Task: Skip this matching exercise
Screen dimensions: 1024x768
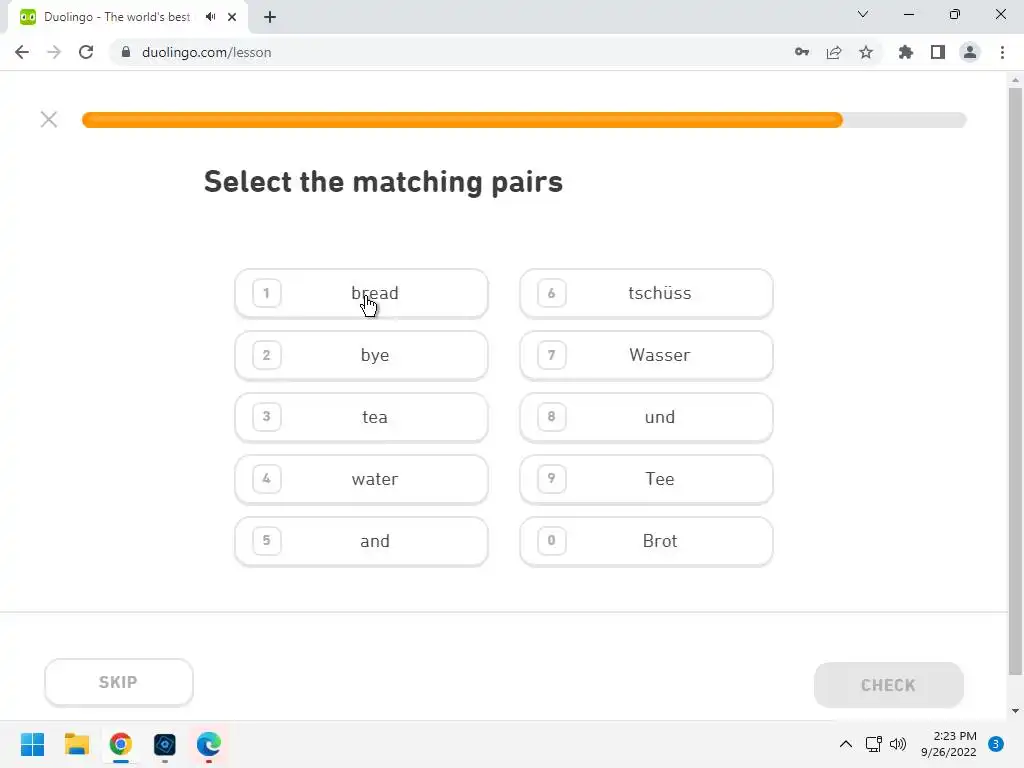Action: click(x=118, y=683)
